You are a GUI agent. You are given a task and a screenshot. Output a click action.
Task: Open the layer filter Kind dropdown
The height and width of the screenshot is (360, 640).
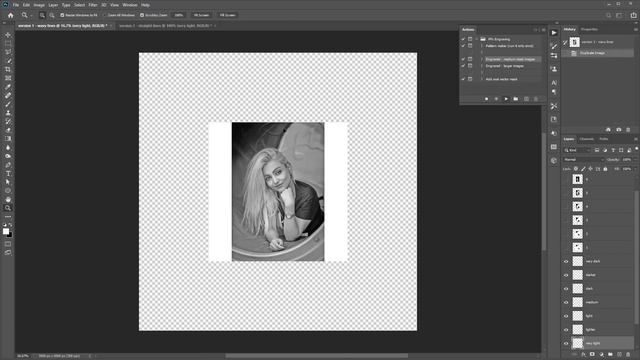tap(577, 150)
